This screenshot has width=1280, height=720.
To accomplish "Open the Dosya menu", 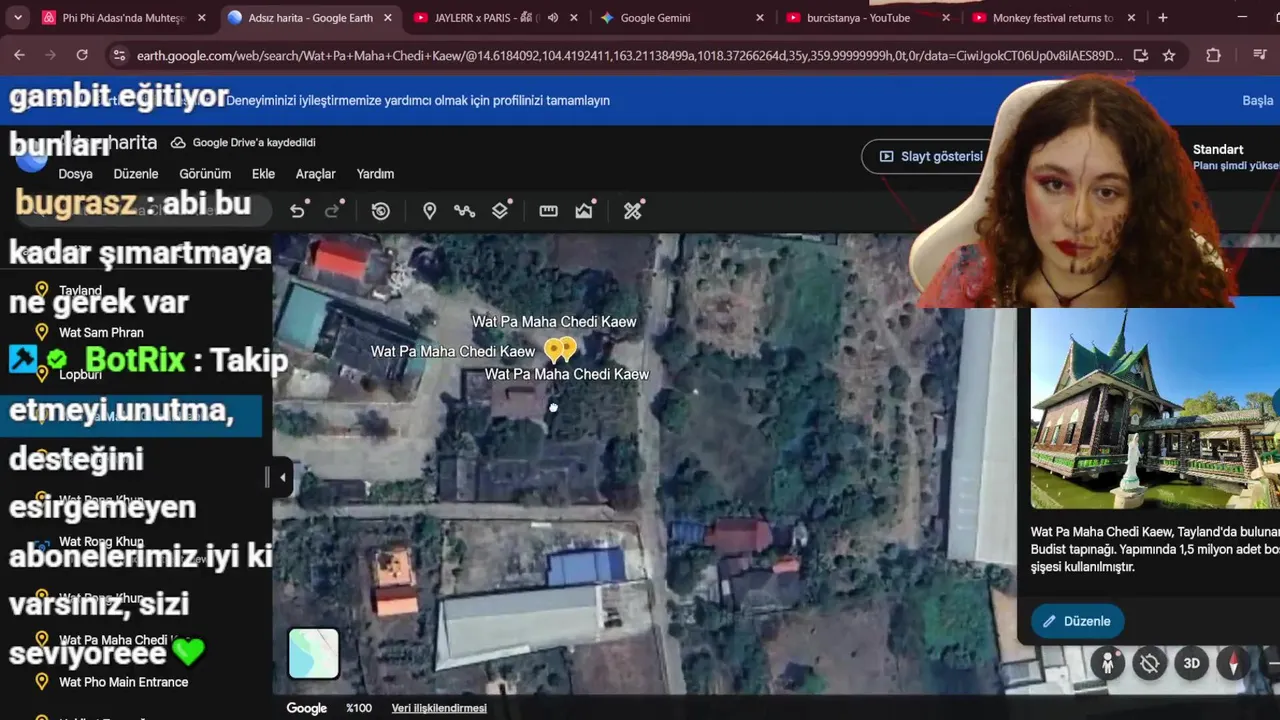I will pos(75,174).
